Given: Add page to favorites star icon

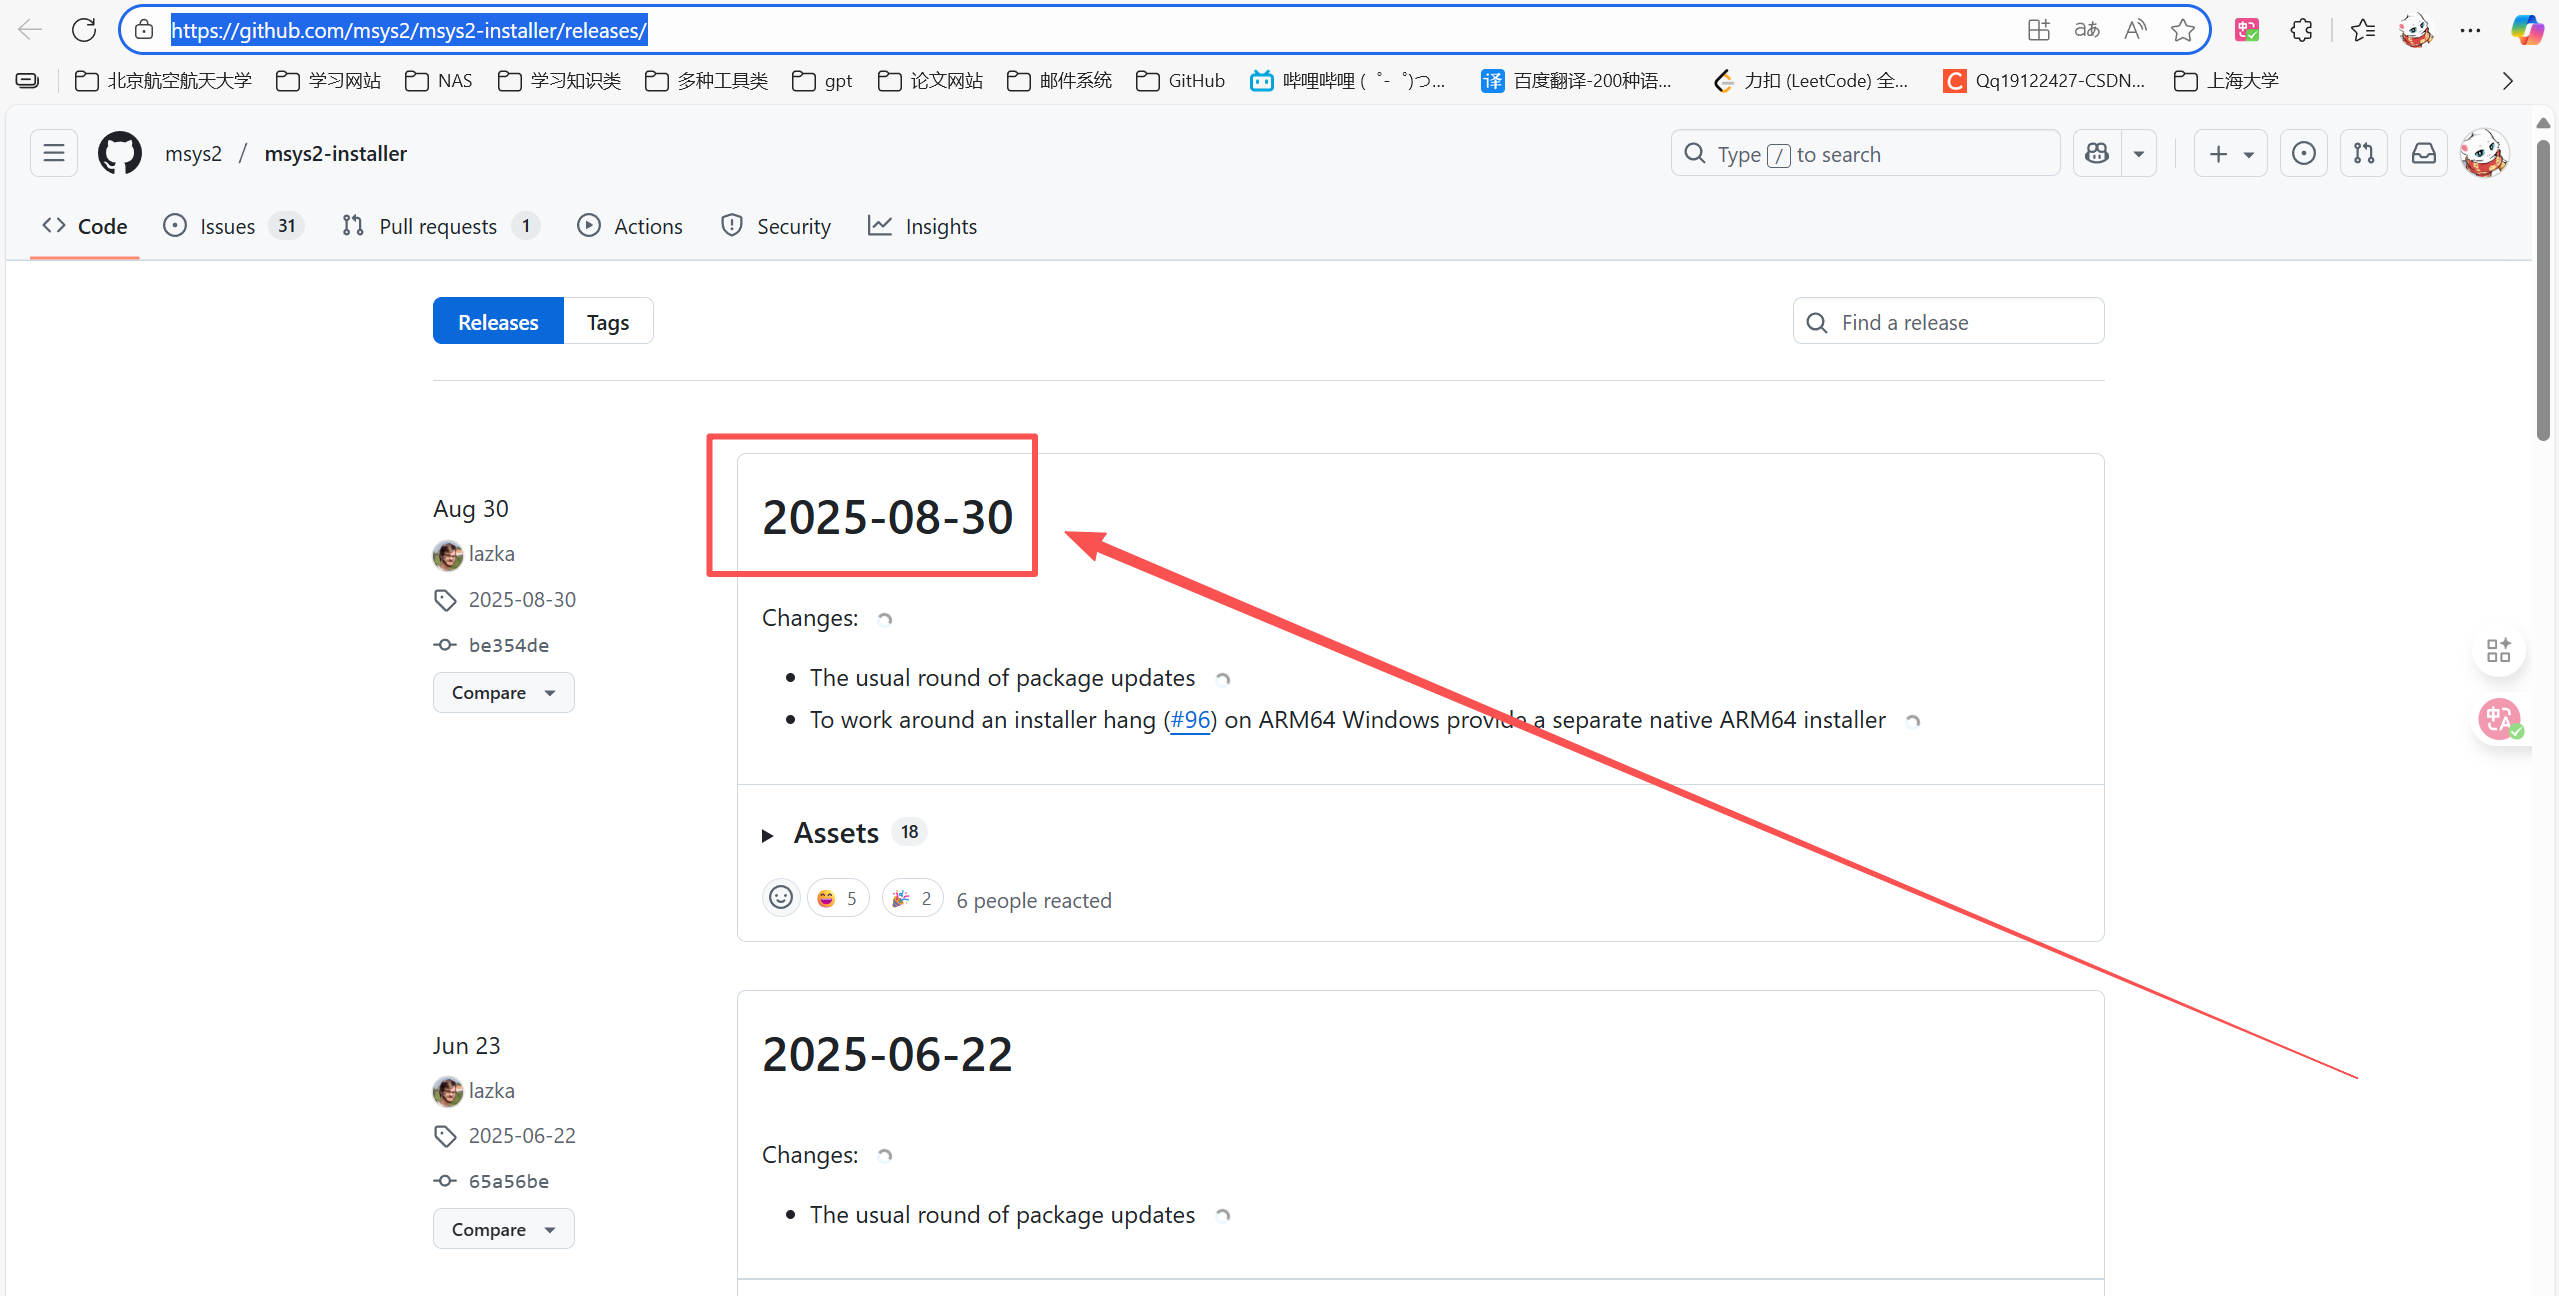Looking at the screenshot, I should click(2182, 30).
